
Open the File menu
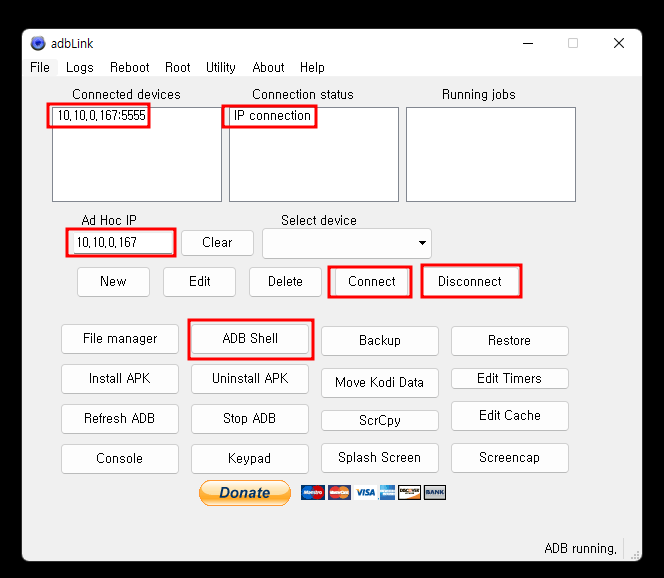click(40, 67)
